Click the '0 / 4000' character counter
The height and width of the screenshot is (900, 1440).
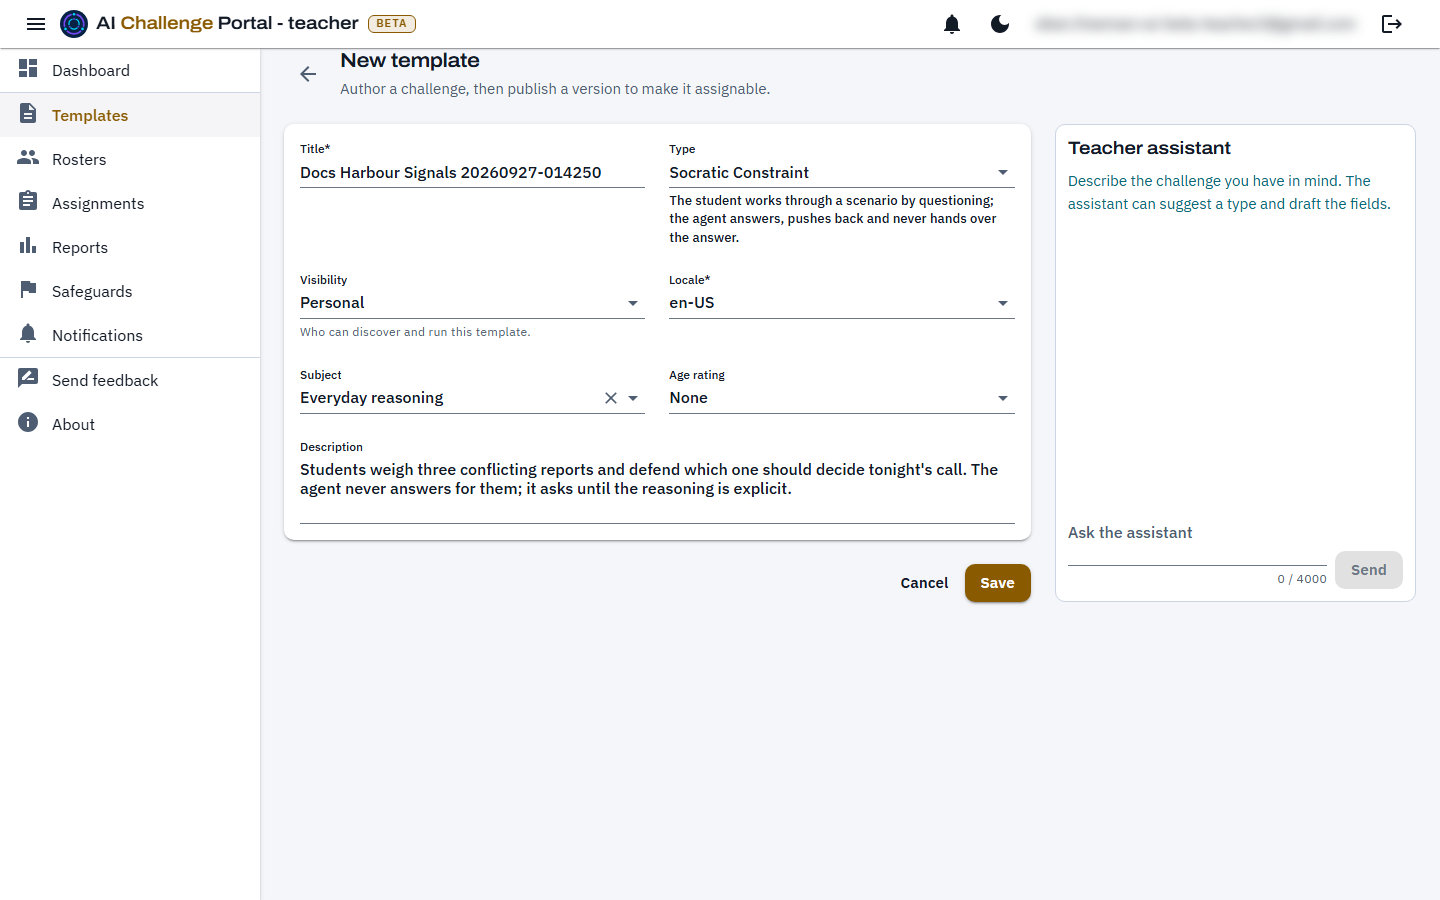point(1302,579)
